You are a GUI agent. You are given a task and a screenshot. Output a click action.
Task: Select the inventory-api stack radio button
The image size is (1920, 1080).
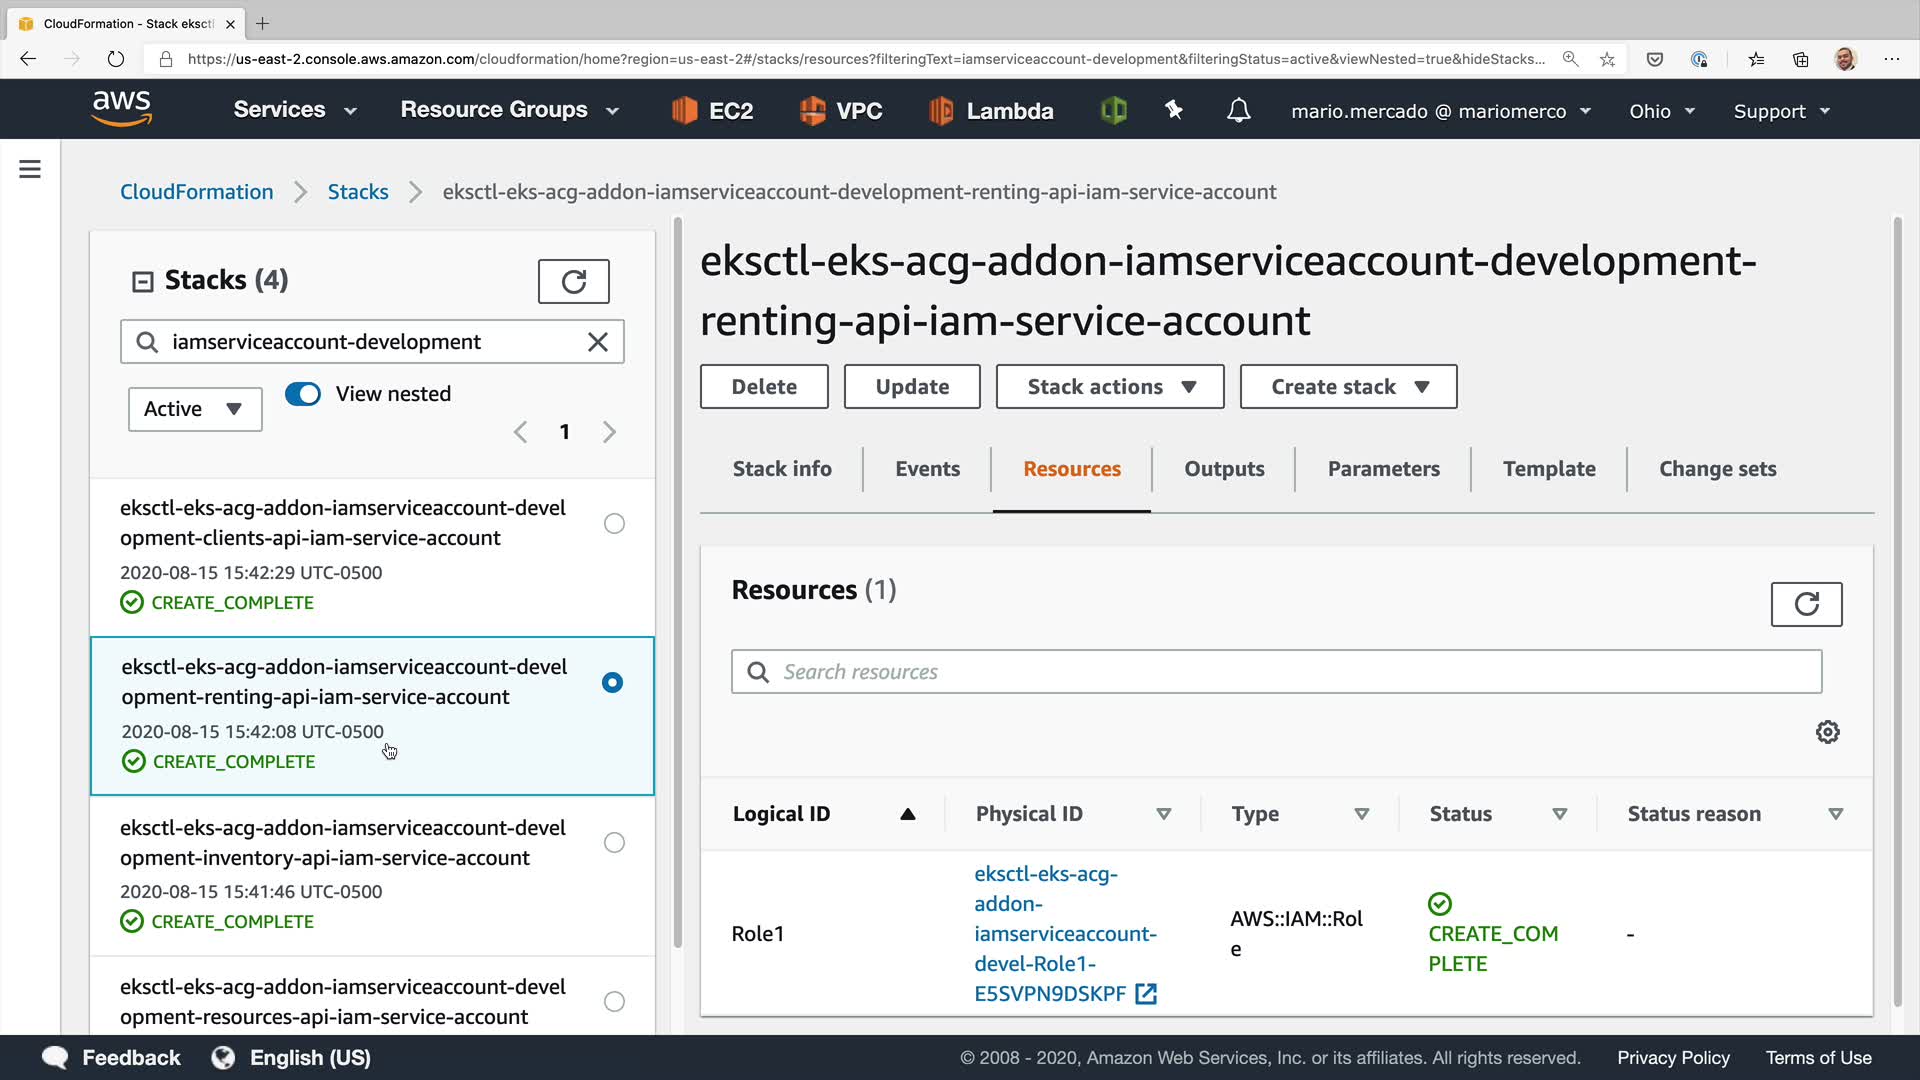[x=614, y=843]
